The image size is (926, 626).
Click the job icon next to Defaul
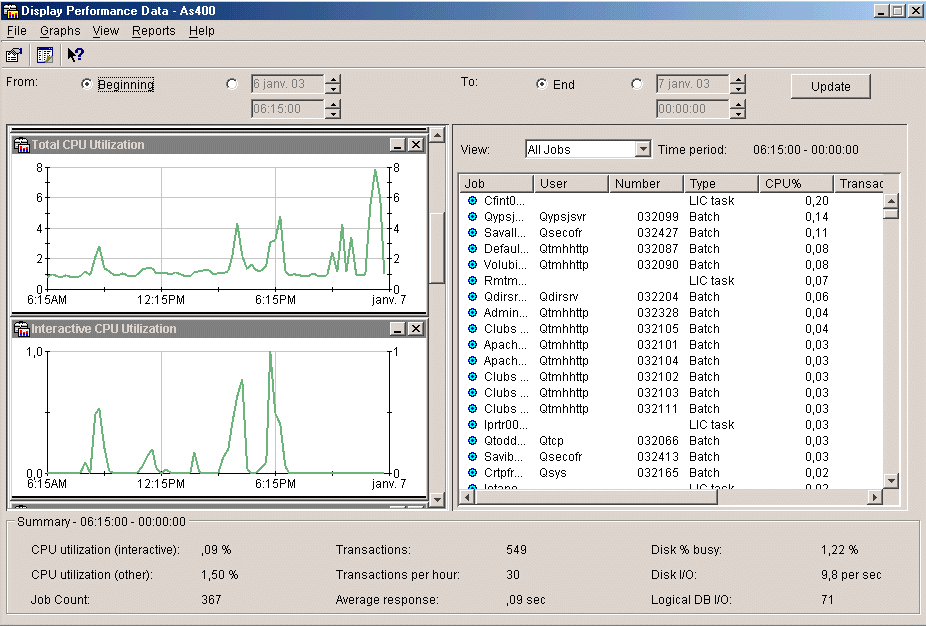[472, 249]
